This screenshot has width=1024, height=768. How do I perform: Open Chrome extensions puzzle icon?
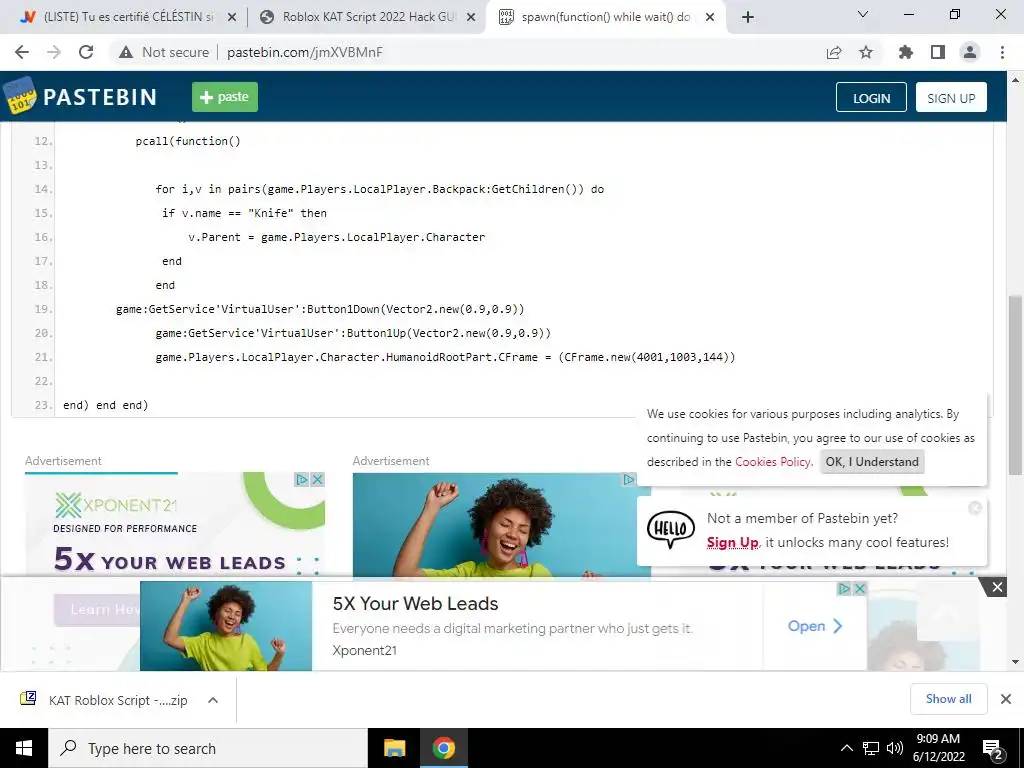pos(906,52)
